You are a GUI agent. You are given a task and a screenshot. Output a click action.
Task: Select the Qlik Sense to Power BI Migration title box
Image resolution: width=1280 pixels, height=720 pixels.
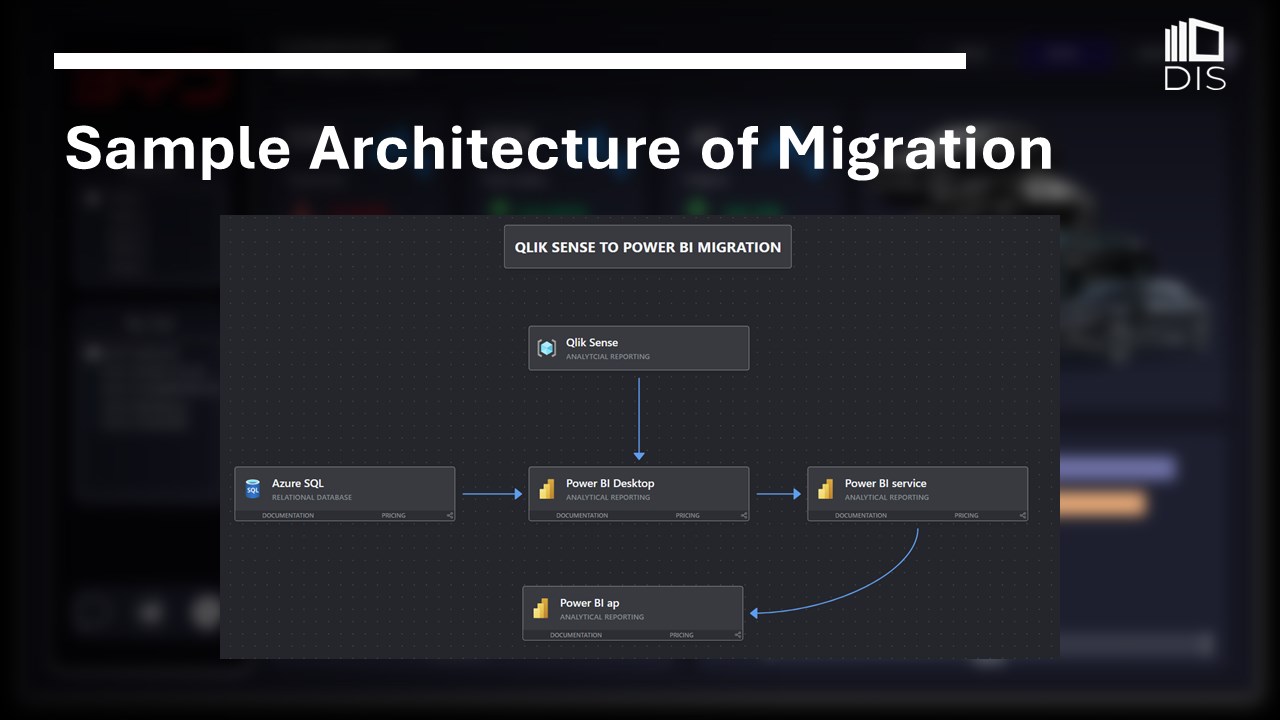648,247
